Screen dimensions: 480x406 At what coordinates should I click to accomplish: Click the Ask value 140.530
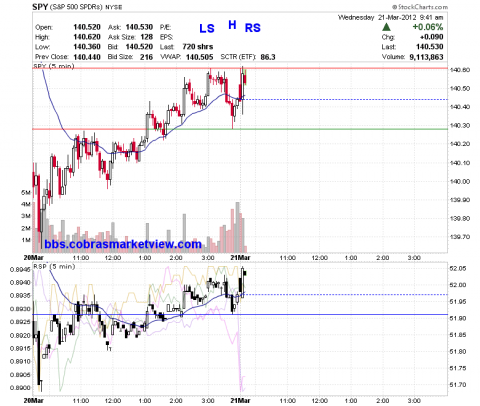click(139, 27)
